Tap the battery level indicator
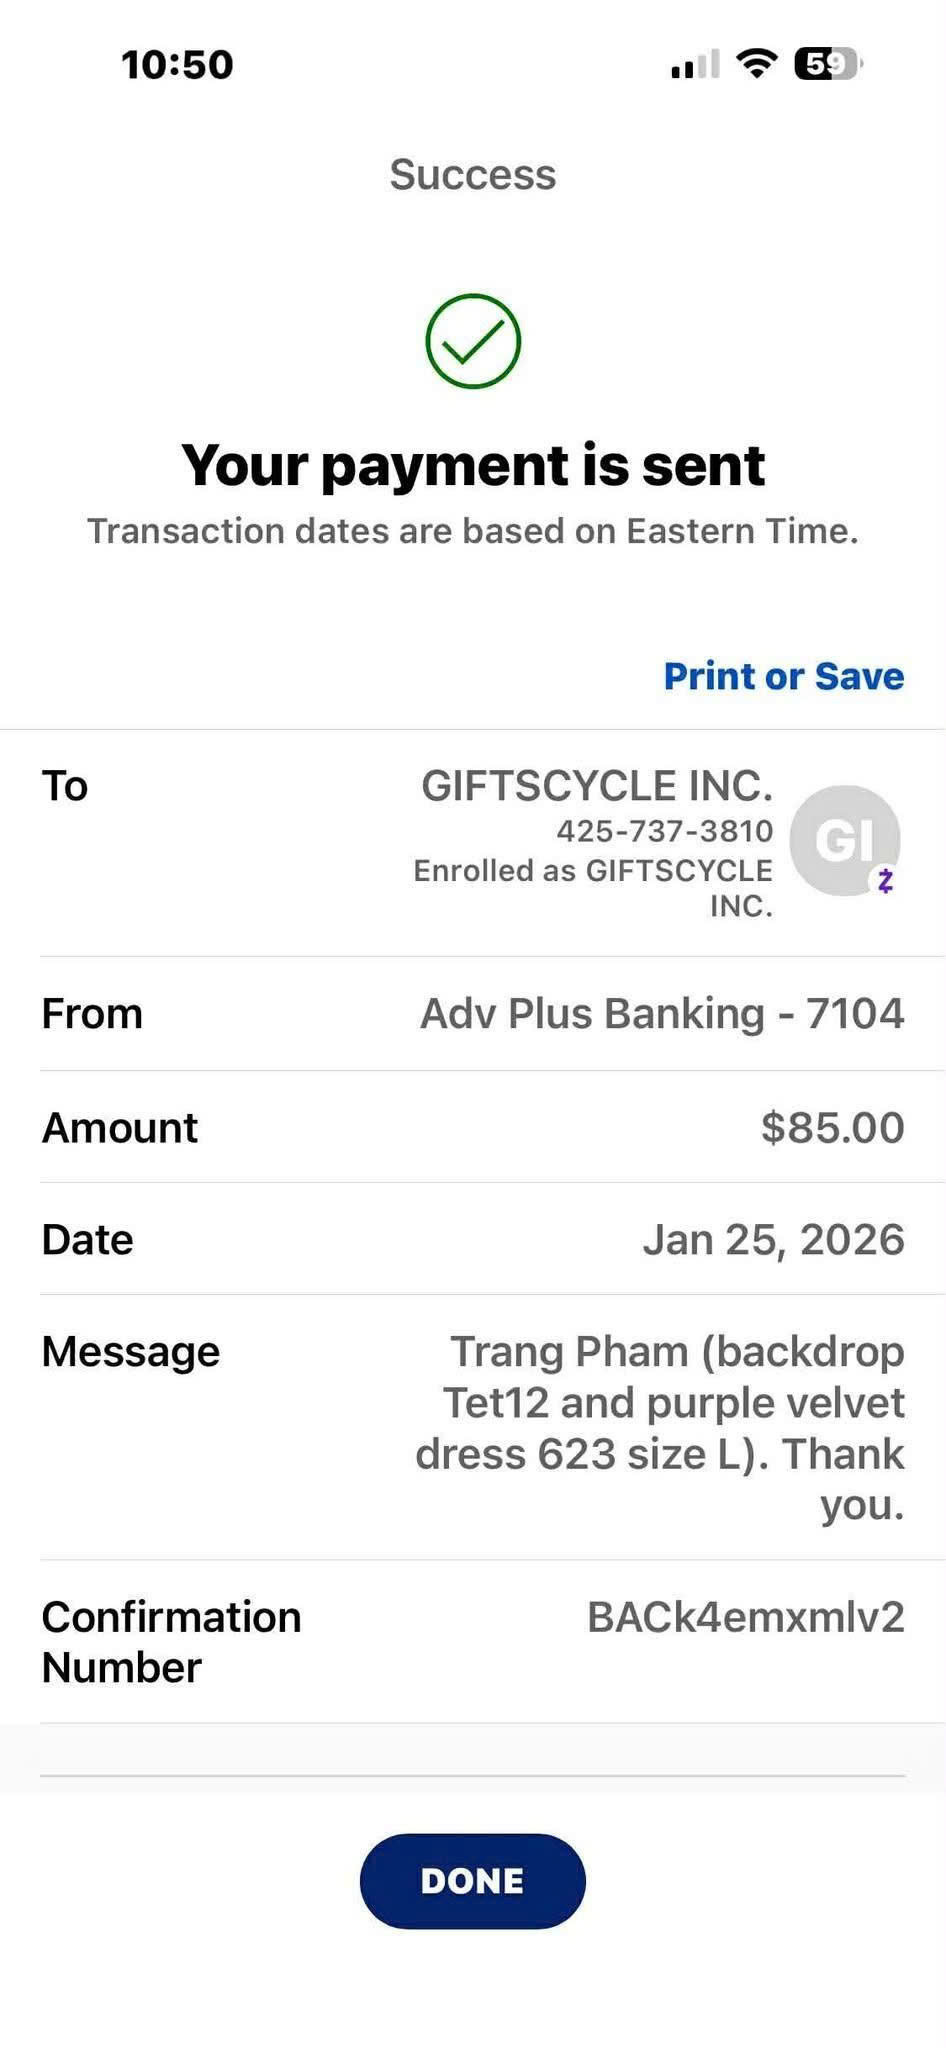946x2048 pixels. click(x=828, y=64)
